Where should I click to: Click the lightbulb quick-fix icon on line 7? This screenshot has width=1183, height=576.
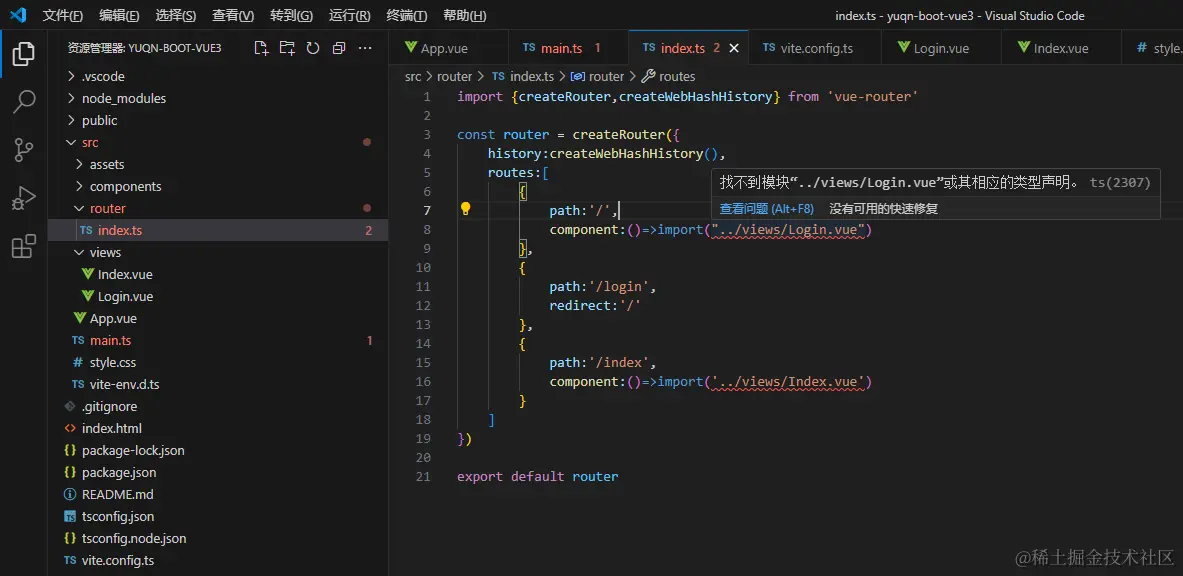466,209
